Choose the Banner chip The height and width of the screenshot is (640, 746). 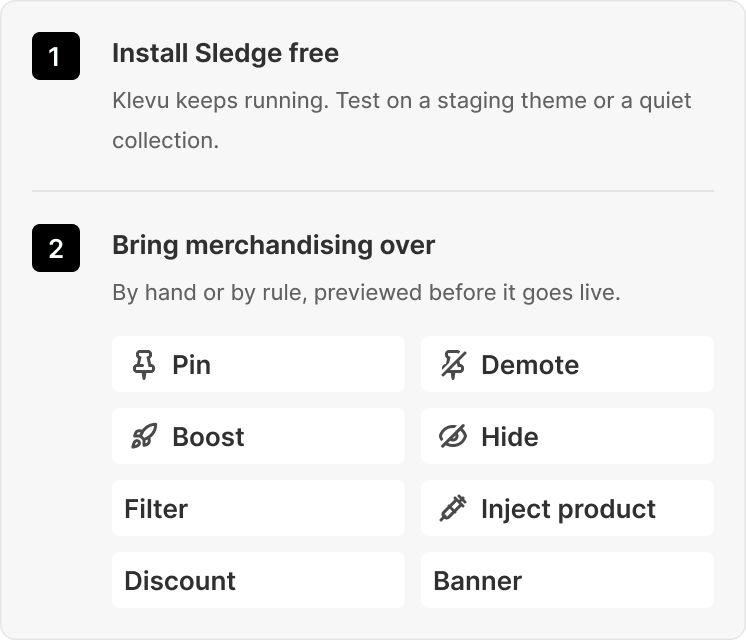pyautogui.click(x=567, y=580)
